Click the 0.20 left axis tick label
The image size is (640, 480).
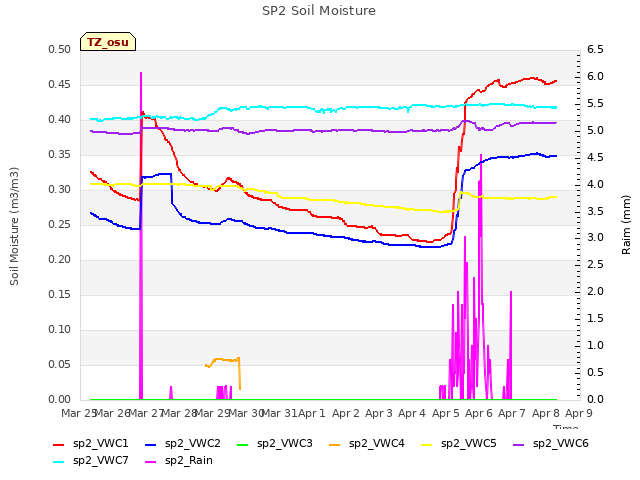[60, 260]
